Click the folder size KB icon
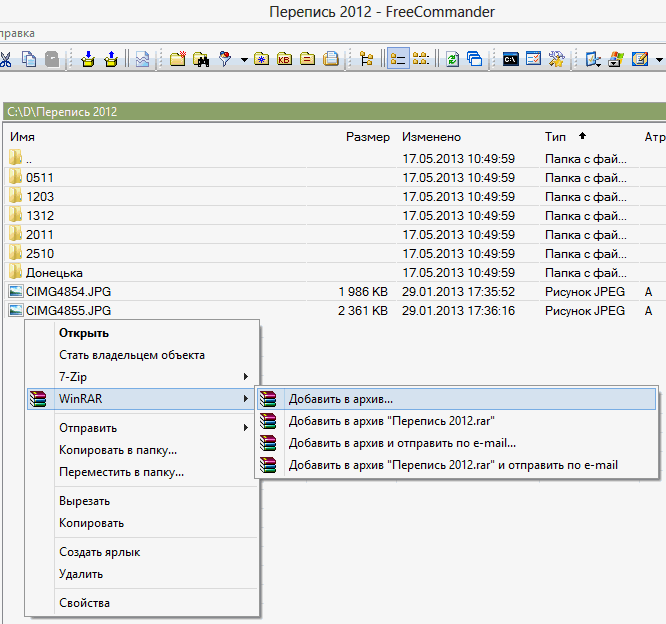The image size is (666, 624). (x=284, y=59)
